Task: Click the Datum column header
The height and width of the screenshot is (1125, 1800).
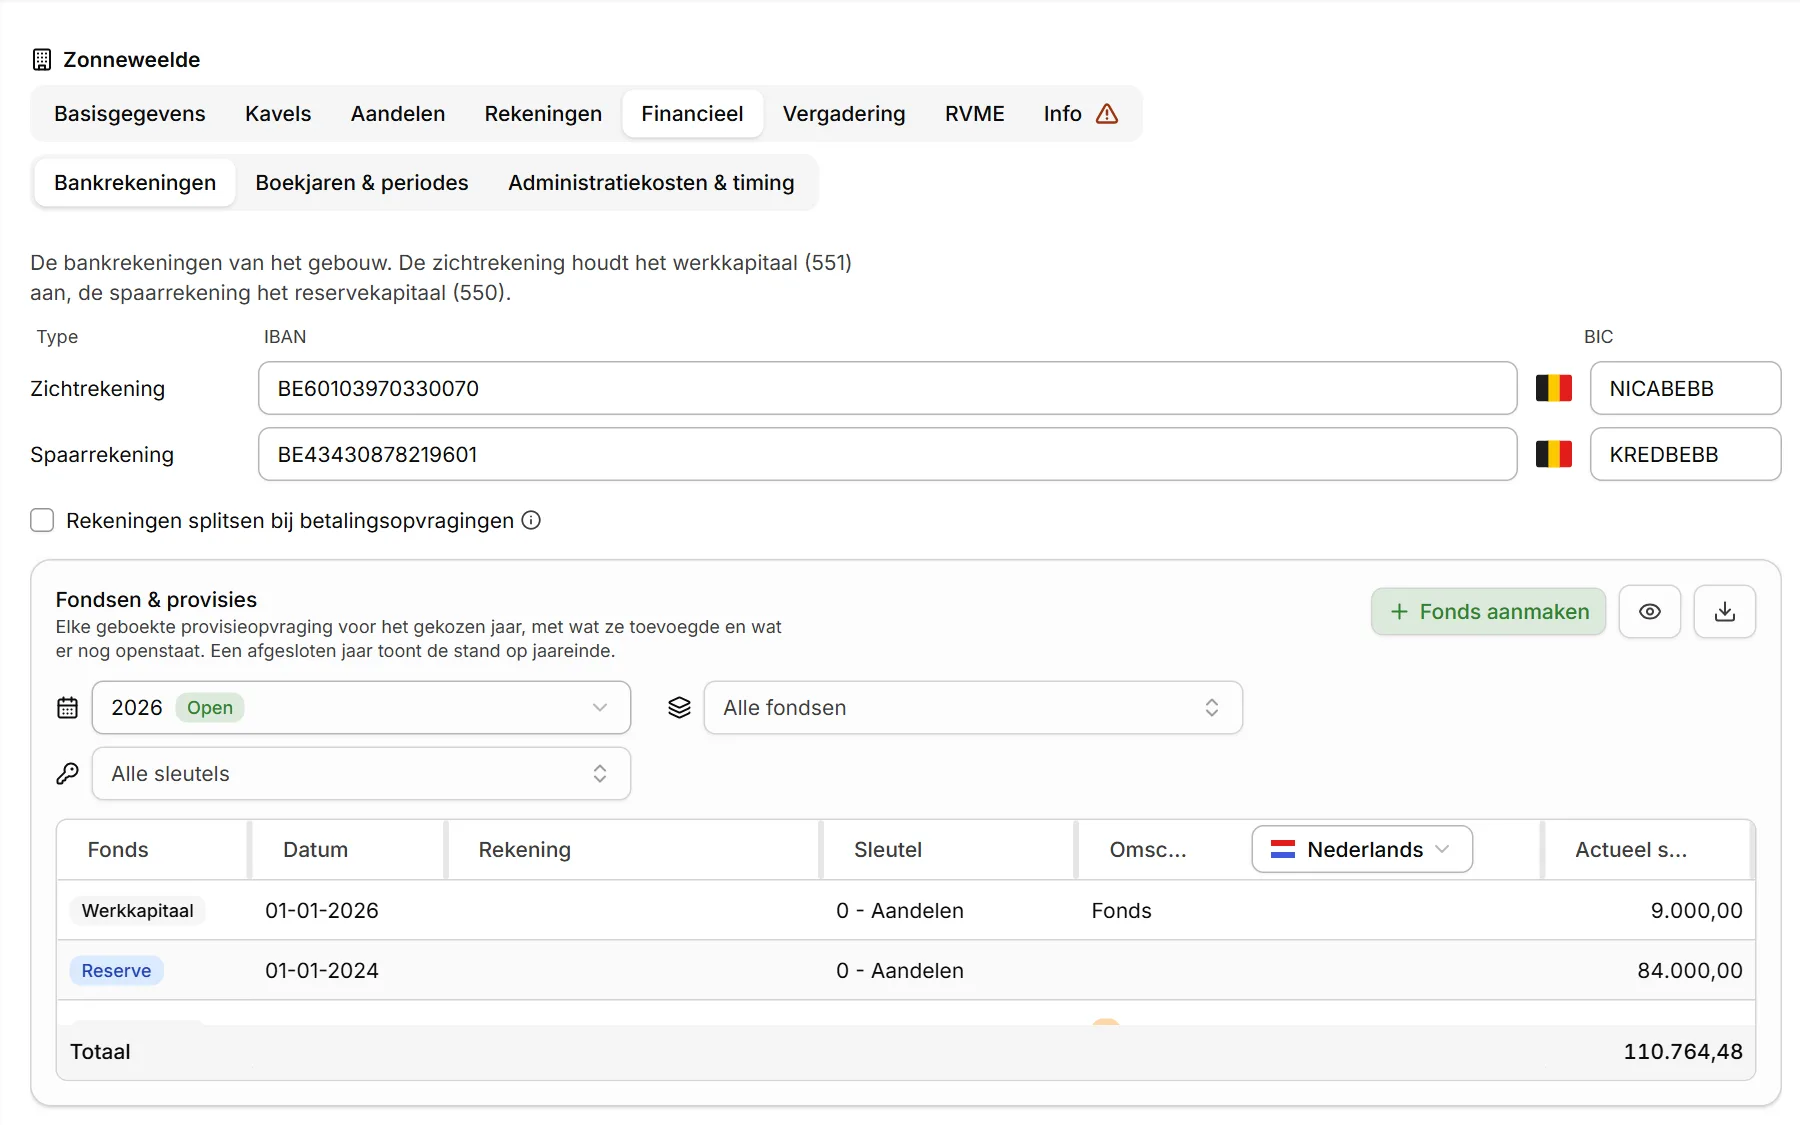Action: (x=348, y=850)
